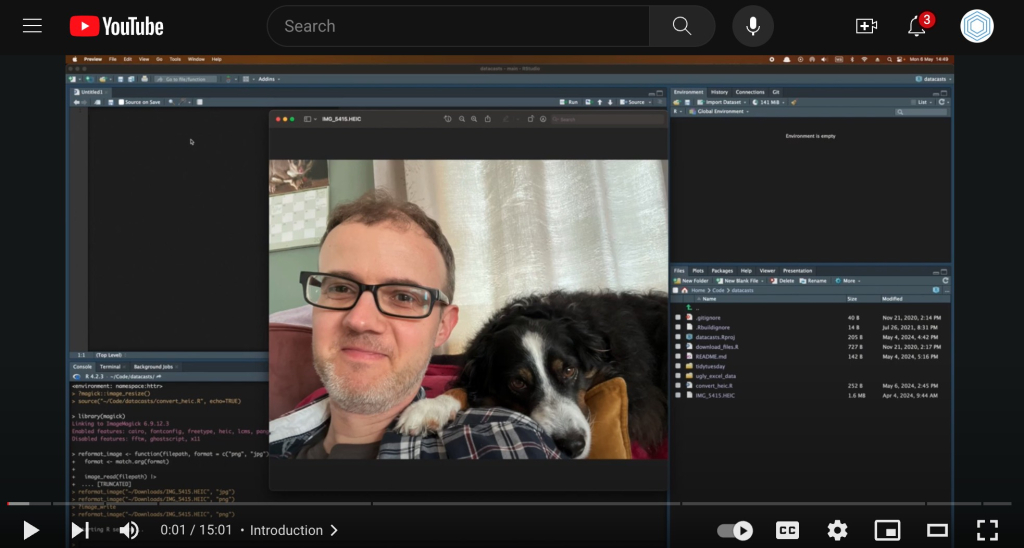
Task: Open the Source button dropdown arrow
Action: pos(650,102)
